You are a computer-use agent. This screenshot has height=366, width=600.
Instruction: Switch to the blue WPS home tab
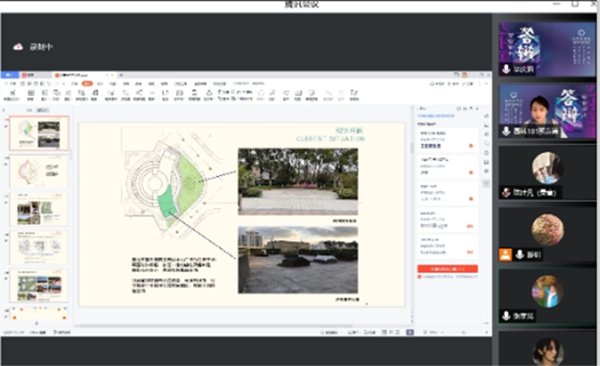click(10, 75)
